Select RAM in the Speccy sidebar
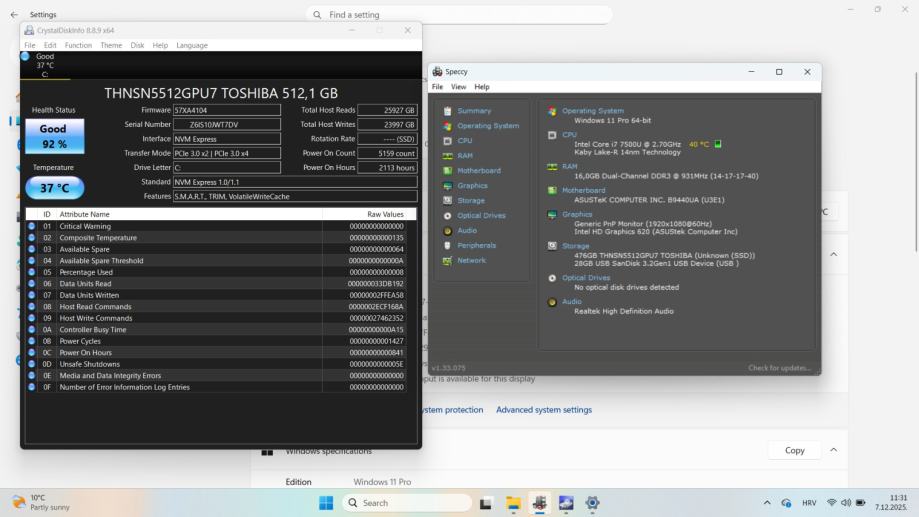Viewport: 919px width, 517px height. 465,155
